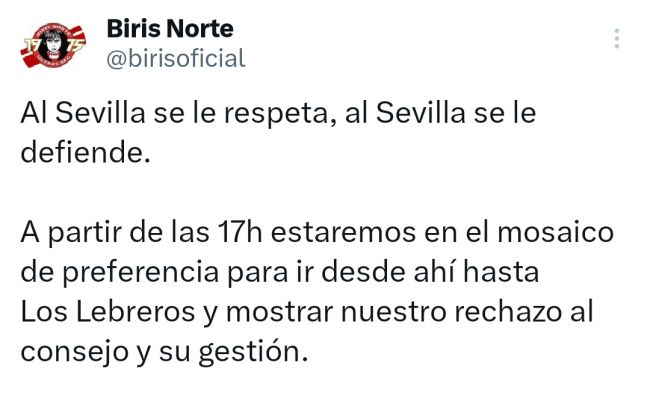Click the first mention of "Sevilla"

tap(100, 113)
